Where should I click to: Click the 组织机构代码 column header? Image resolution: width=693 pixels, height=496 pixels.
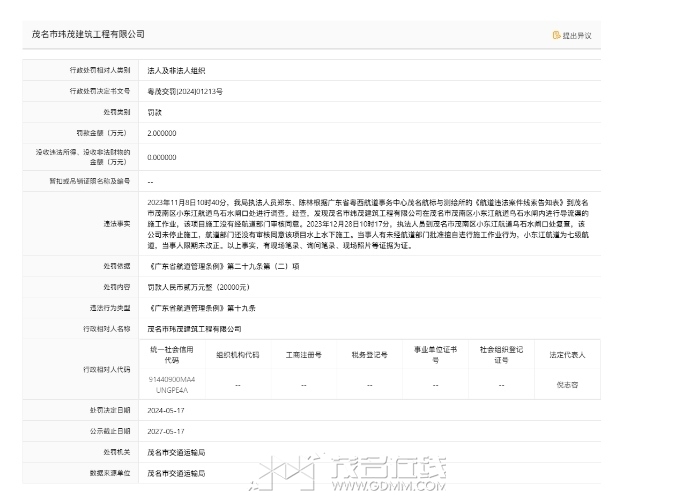(237, 354)
